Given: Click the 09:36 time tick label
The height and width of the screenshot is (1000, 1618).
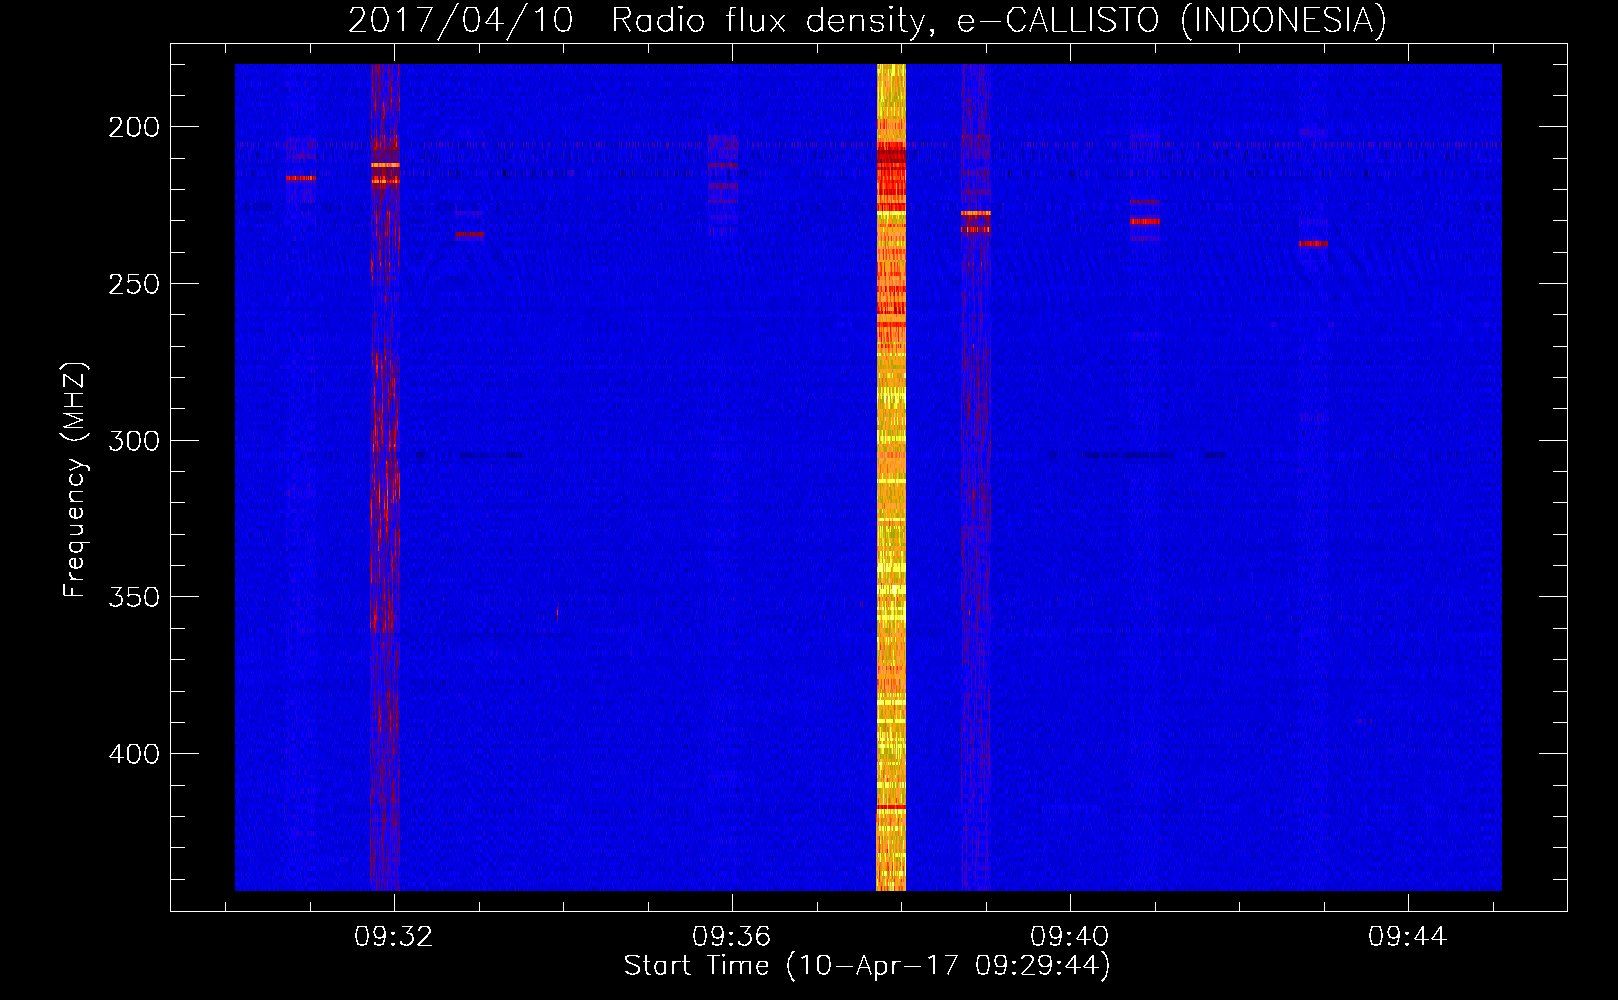Looking at the screenshot, I should point(732,937).
